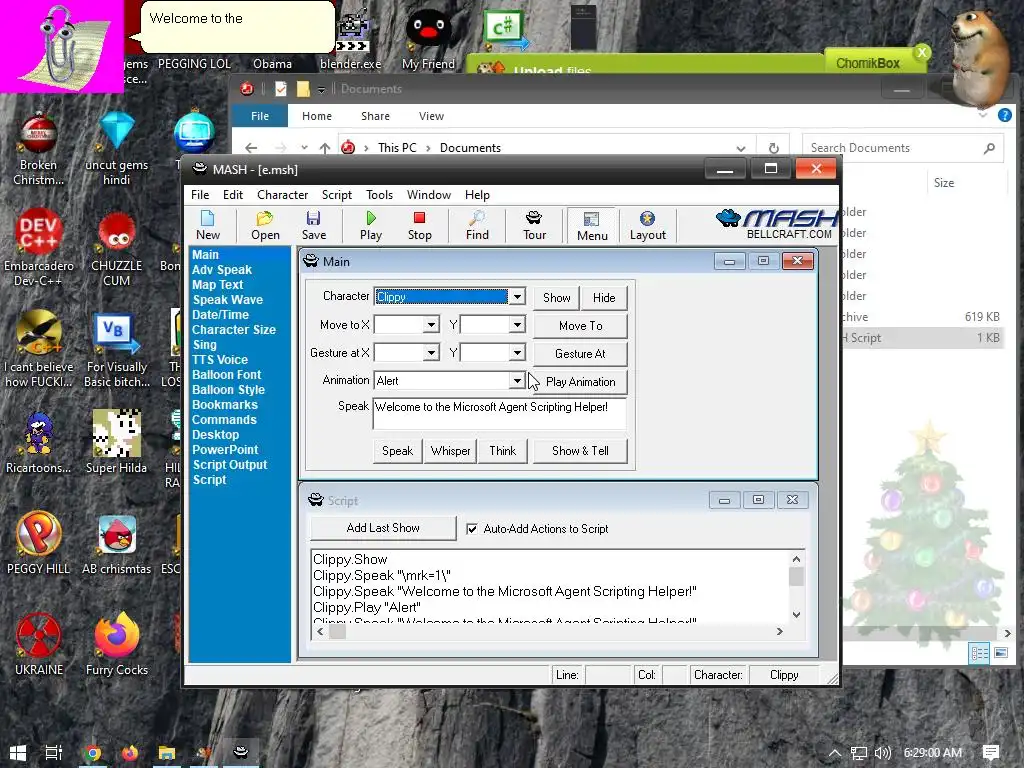Viewport: 1024px width, 768px height.
Task: Open the MASH Edit menu
Action: pos(232,195)
